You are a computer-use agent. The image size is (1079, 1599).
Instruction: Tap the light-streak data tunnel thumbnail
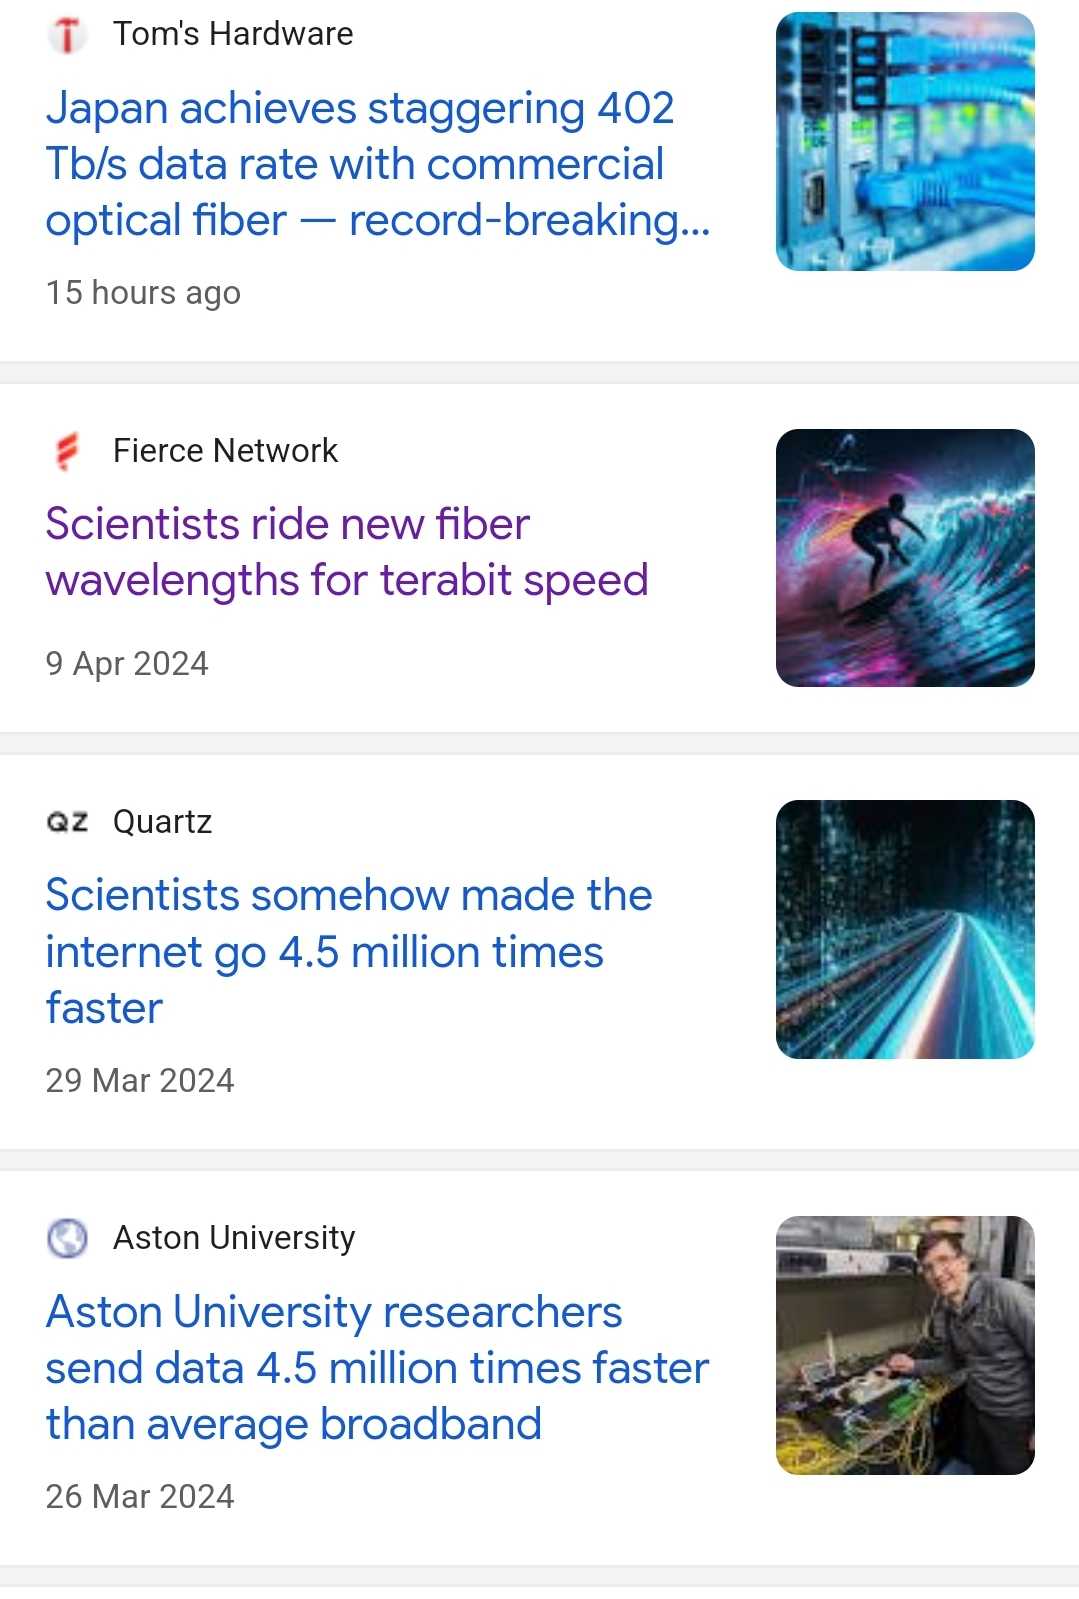905,929
